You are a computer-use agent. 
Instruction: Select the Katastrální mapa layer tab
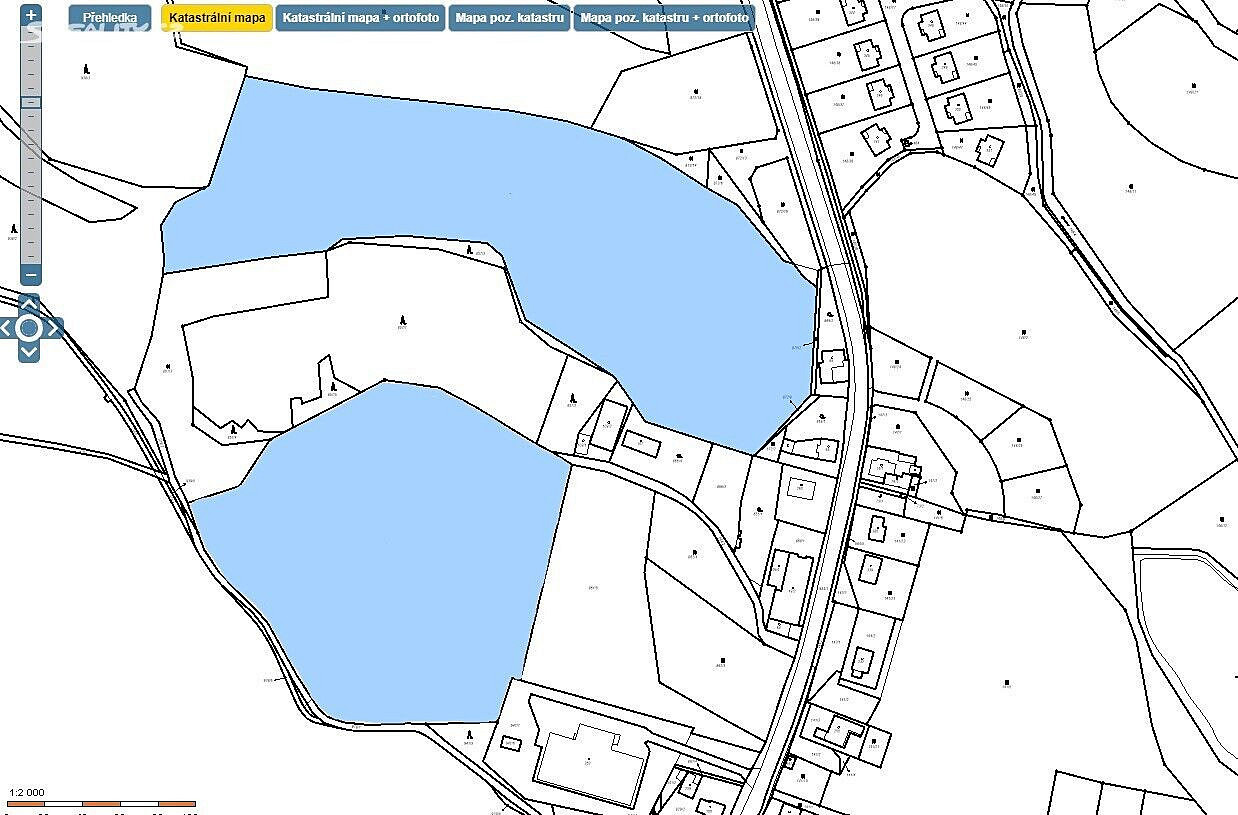217,18
